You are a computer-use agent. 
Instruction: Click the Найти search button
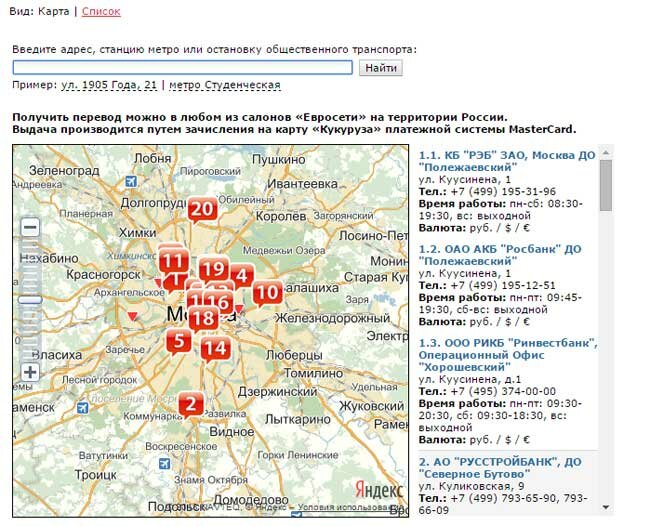point(381,68)
